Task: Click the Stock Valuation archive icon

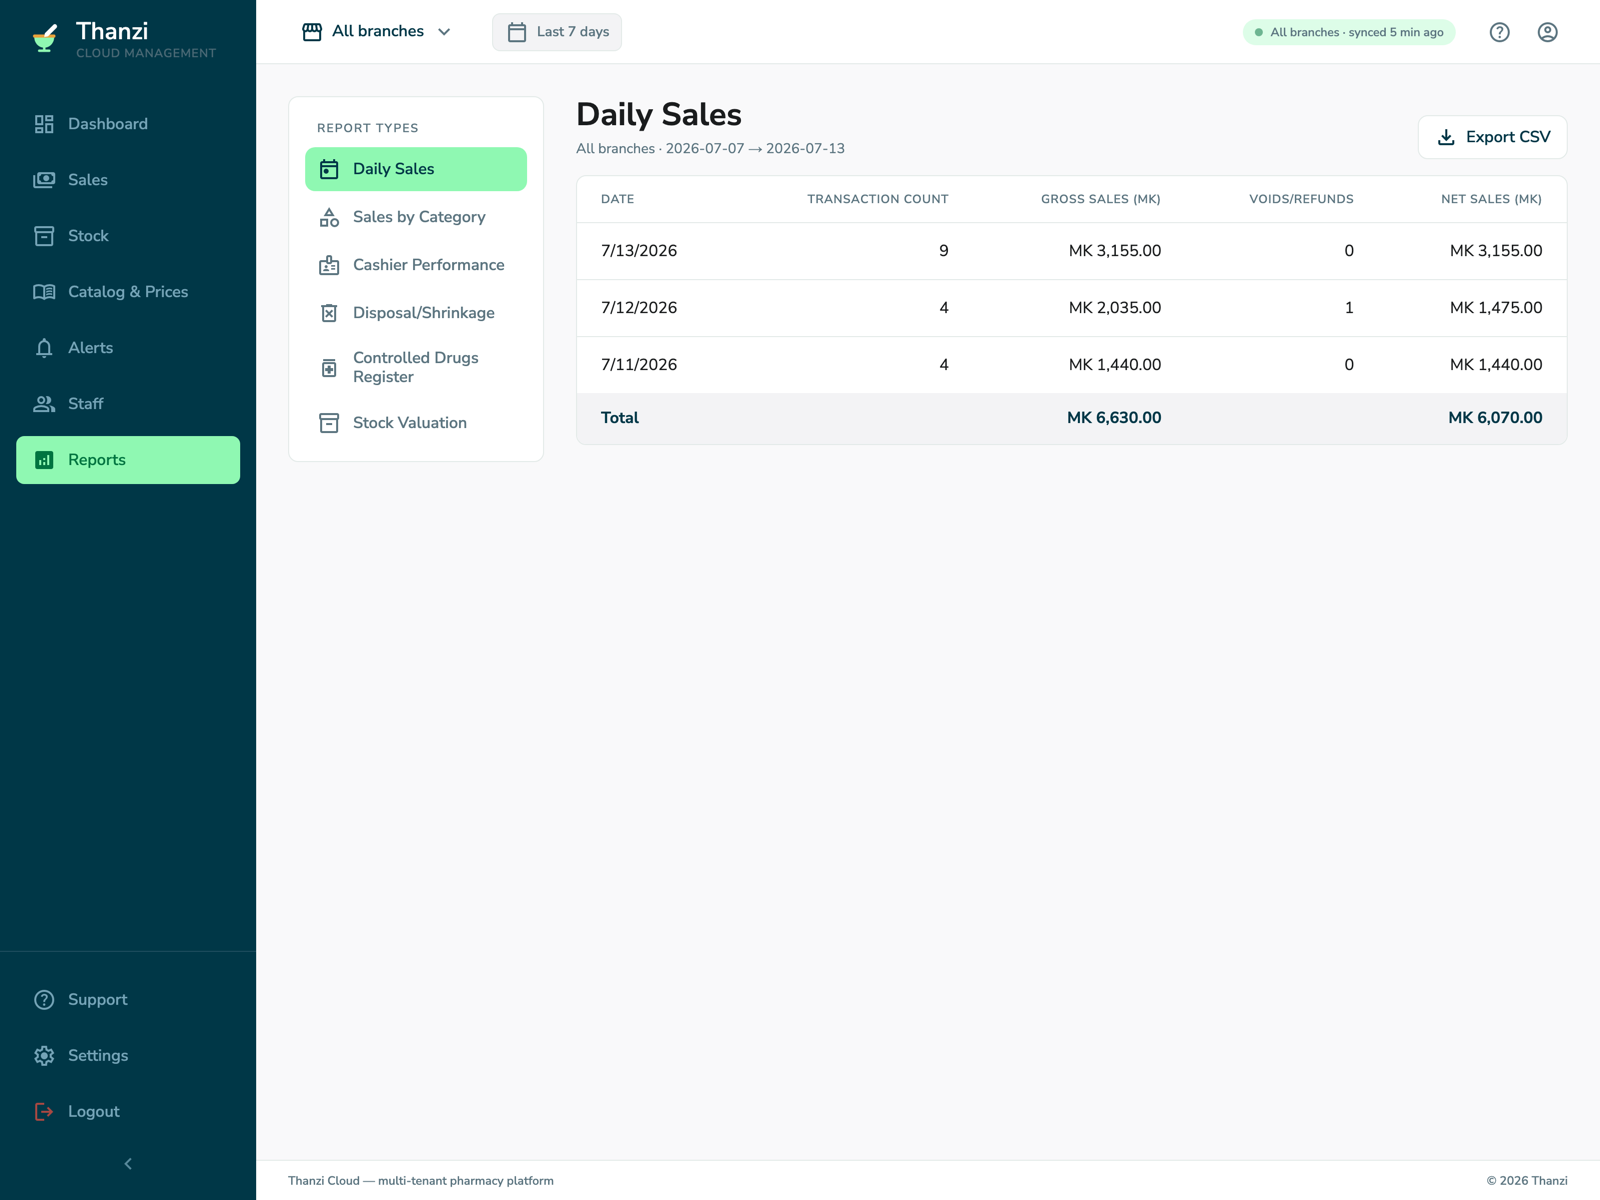Action: click(x=329, y=423)
